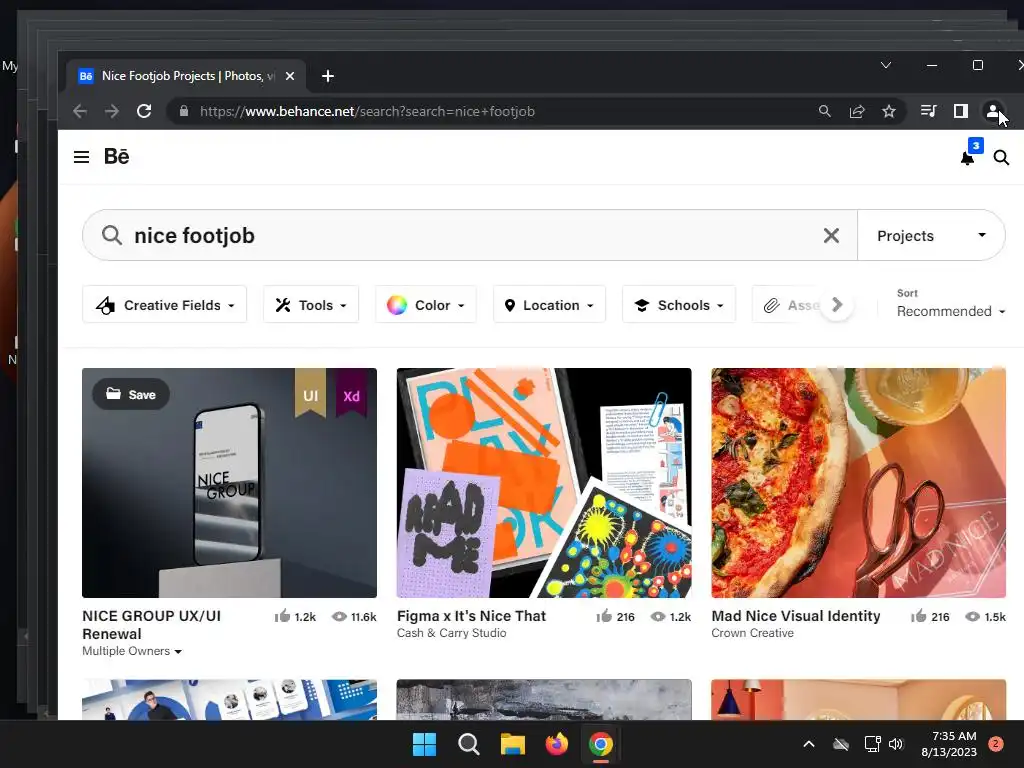Open the media control icon in toolbar
Viewport: 1024px width, 768px height.
[928, 111]
